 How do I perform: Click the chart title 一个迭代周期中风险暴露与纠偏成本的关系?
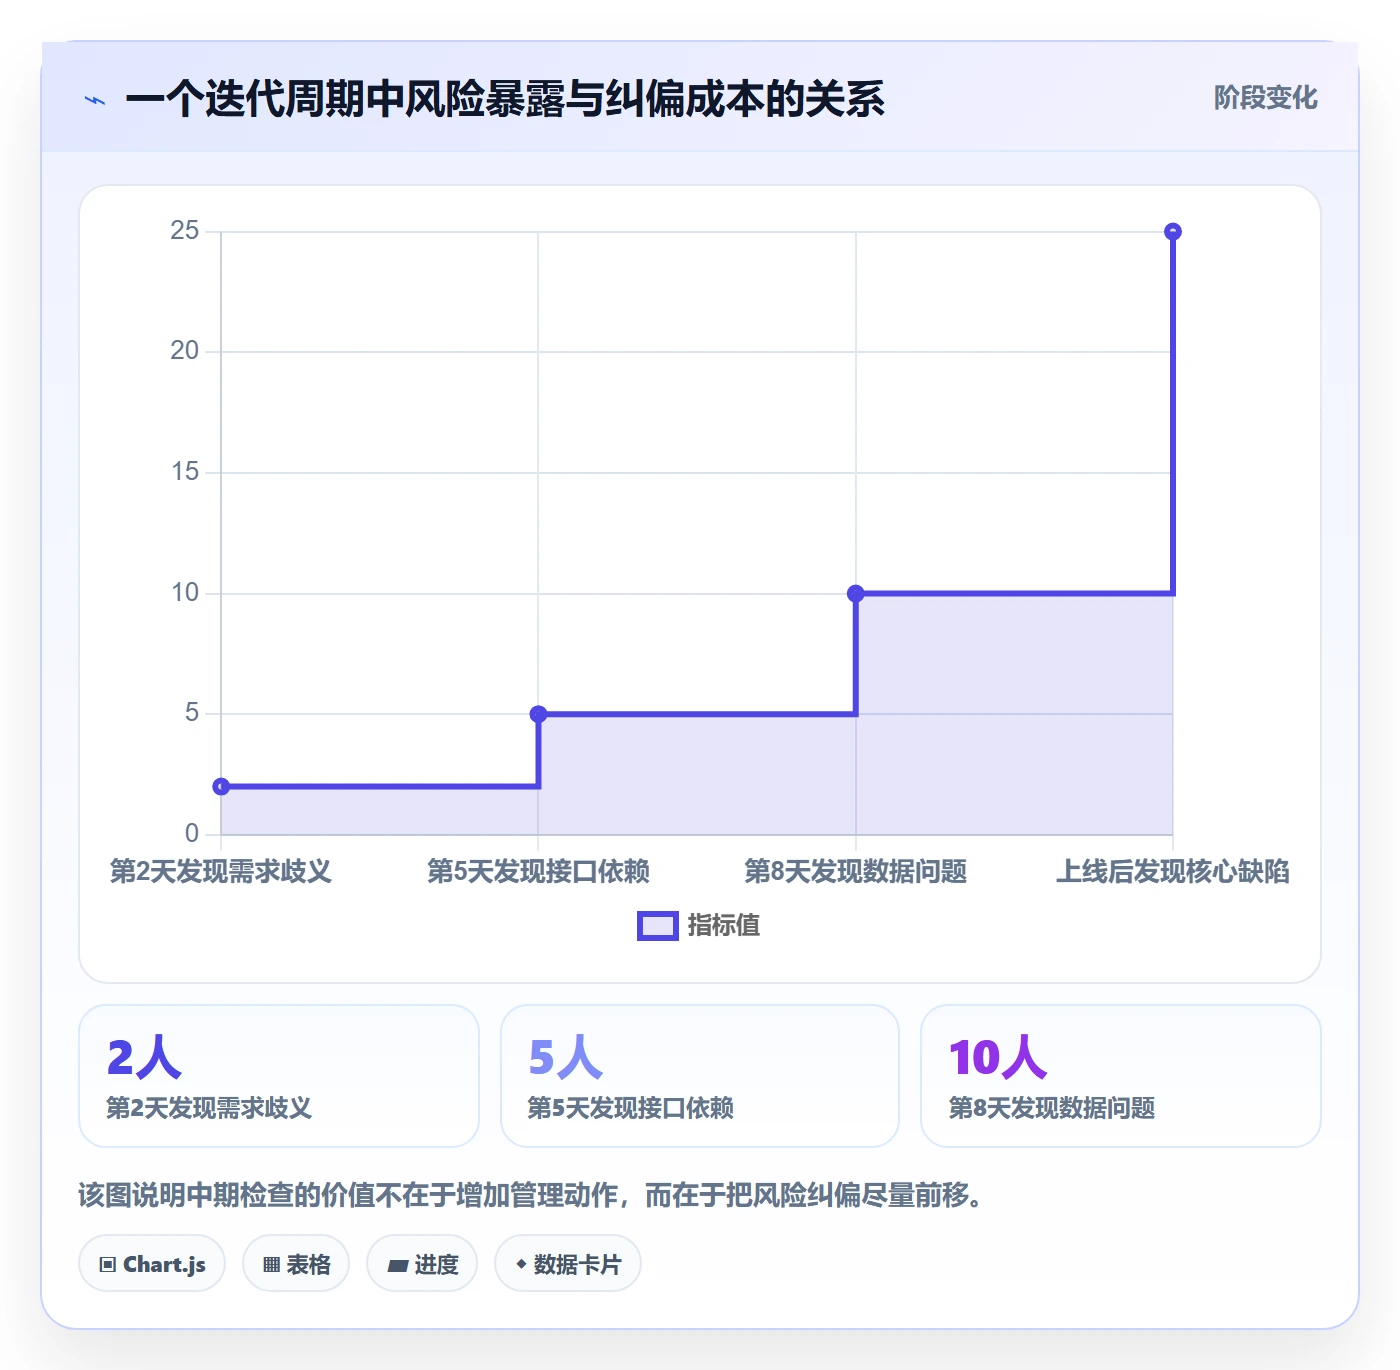coord(505,100)
